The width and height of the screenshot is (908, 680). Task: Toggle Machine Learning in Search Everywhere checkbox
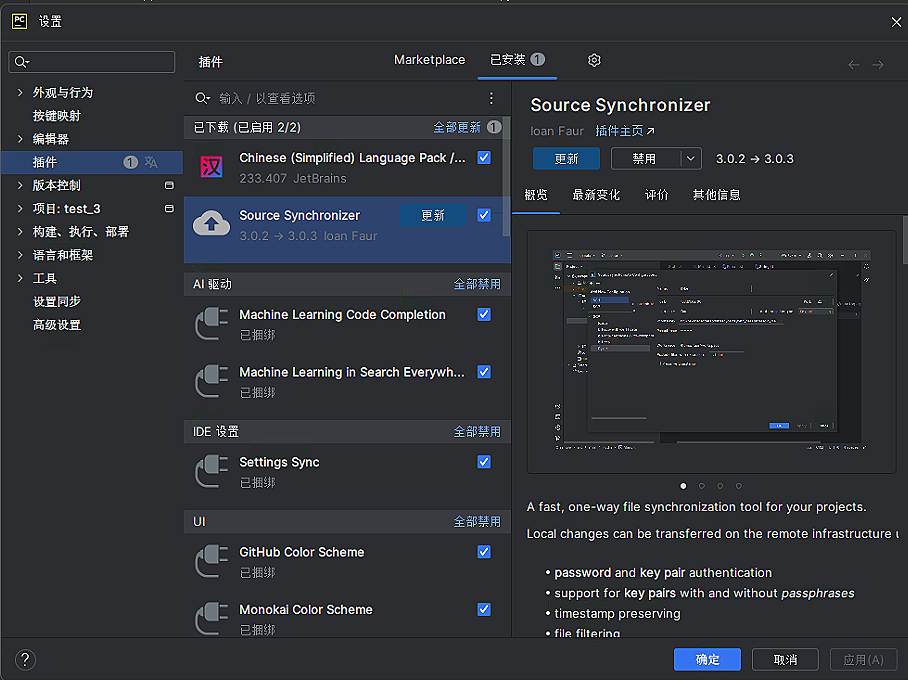484,372
